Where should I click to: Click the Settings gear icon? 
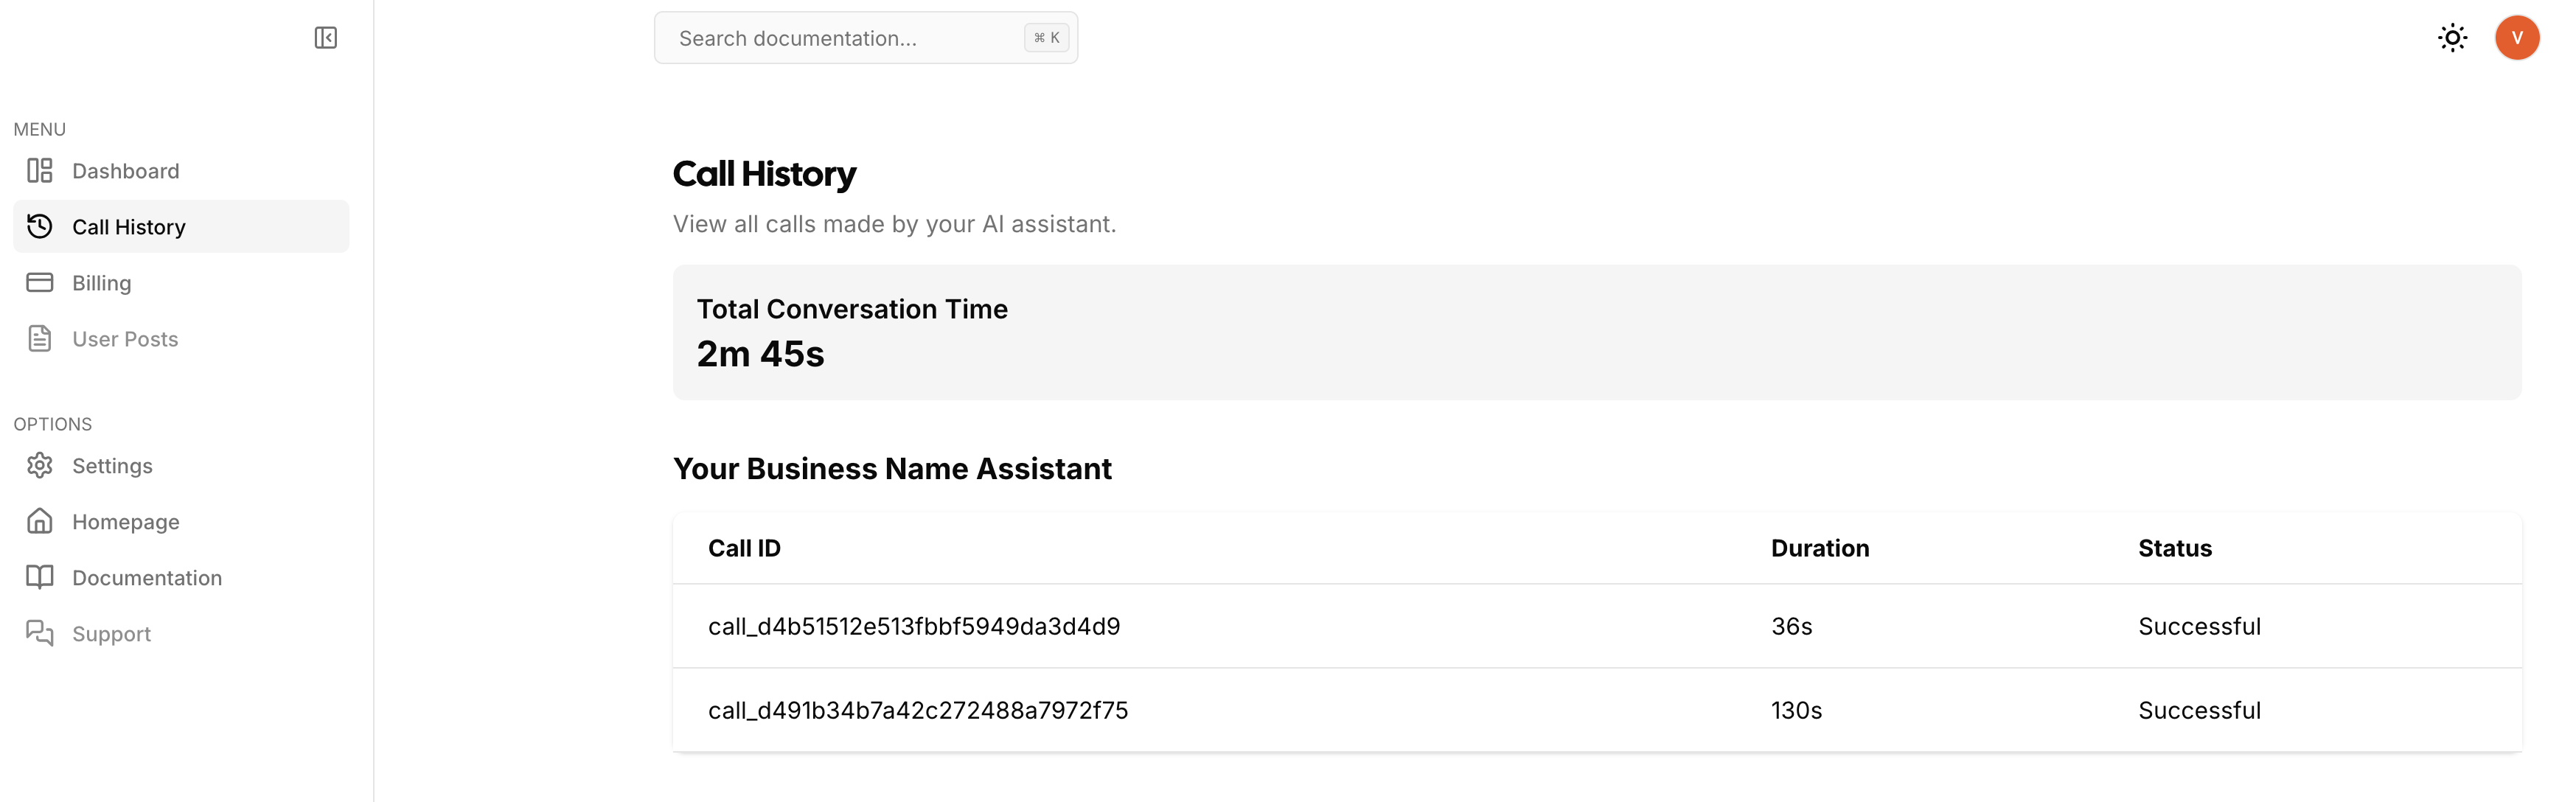tap(40, 466)
